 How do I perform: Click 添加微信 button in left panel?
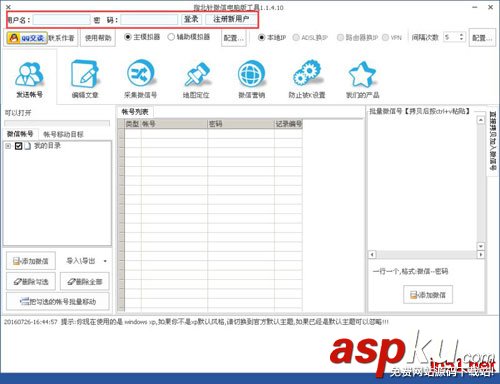point(31,261)
